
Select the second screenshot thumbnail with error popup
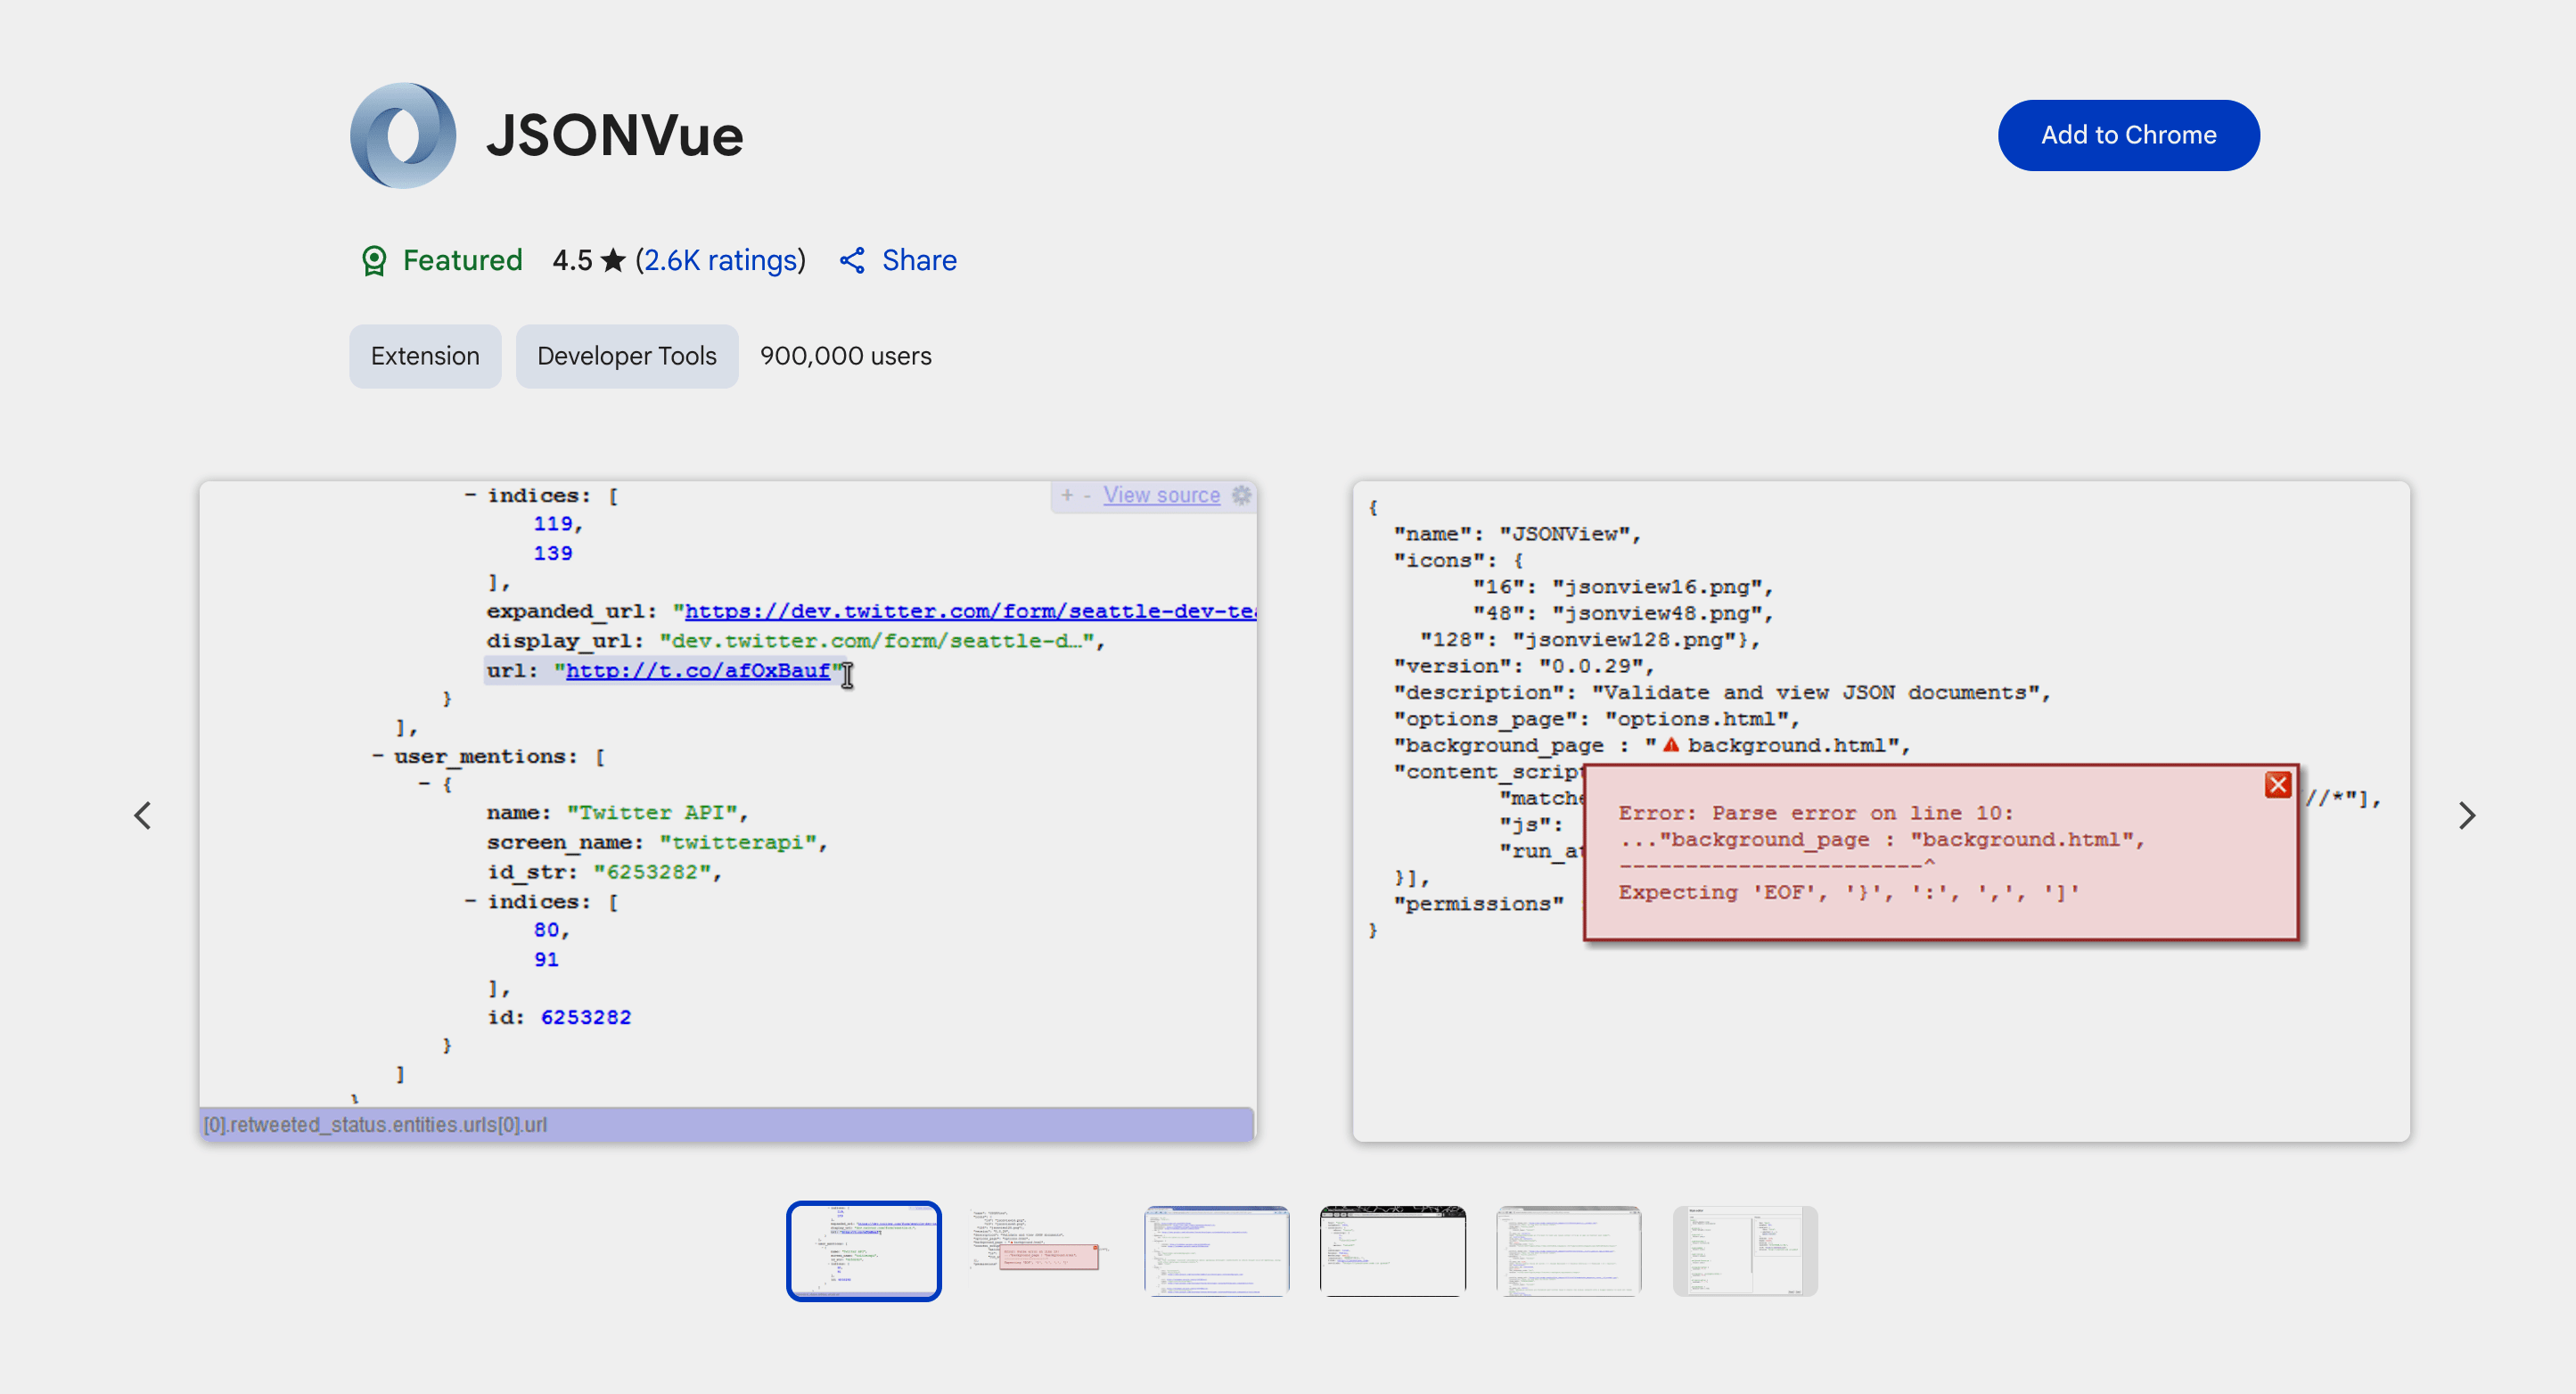[1040, 1251]
